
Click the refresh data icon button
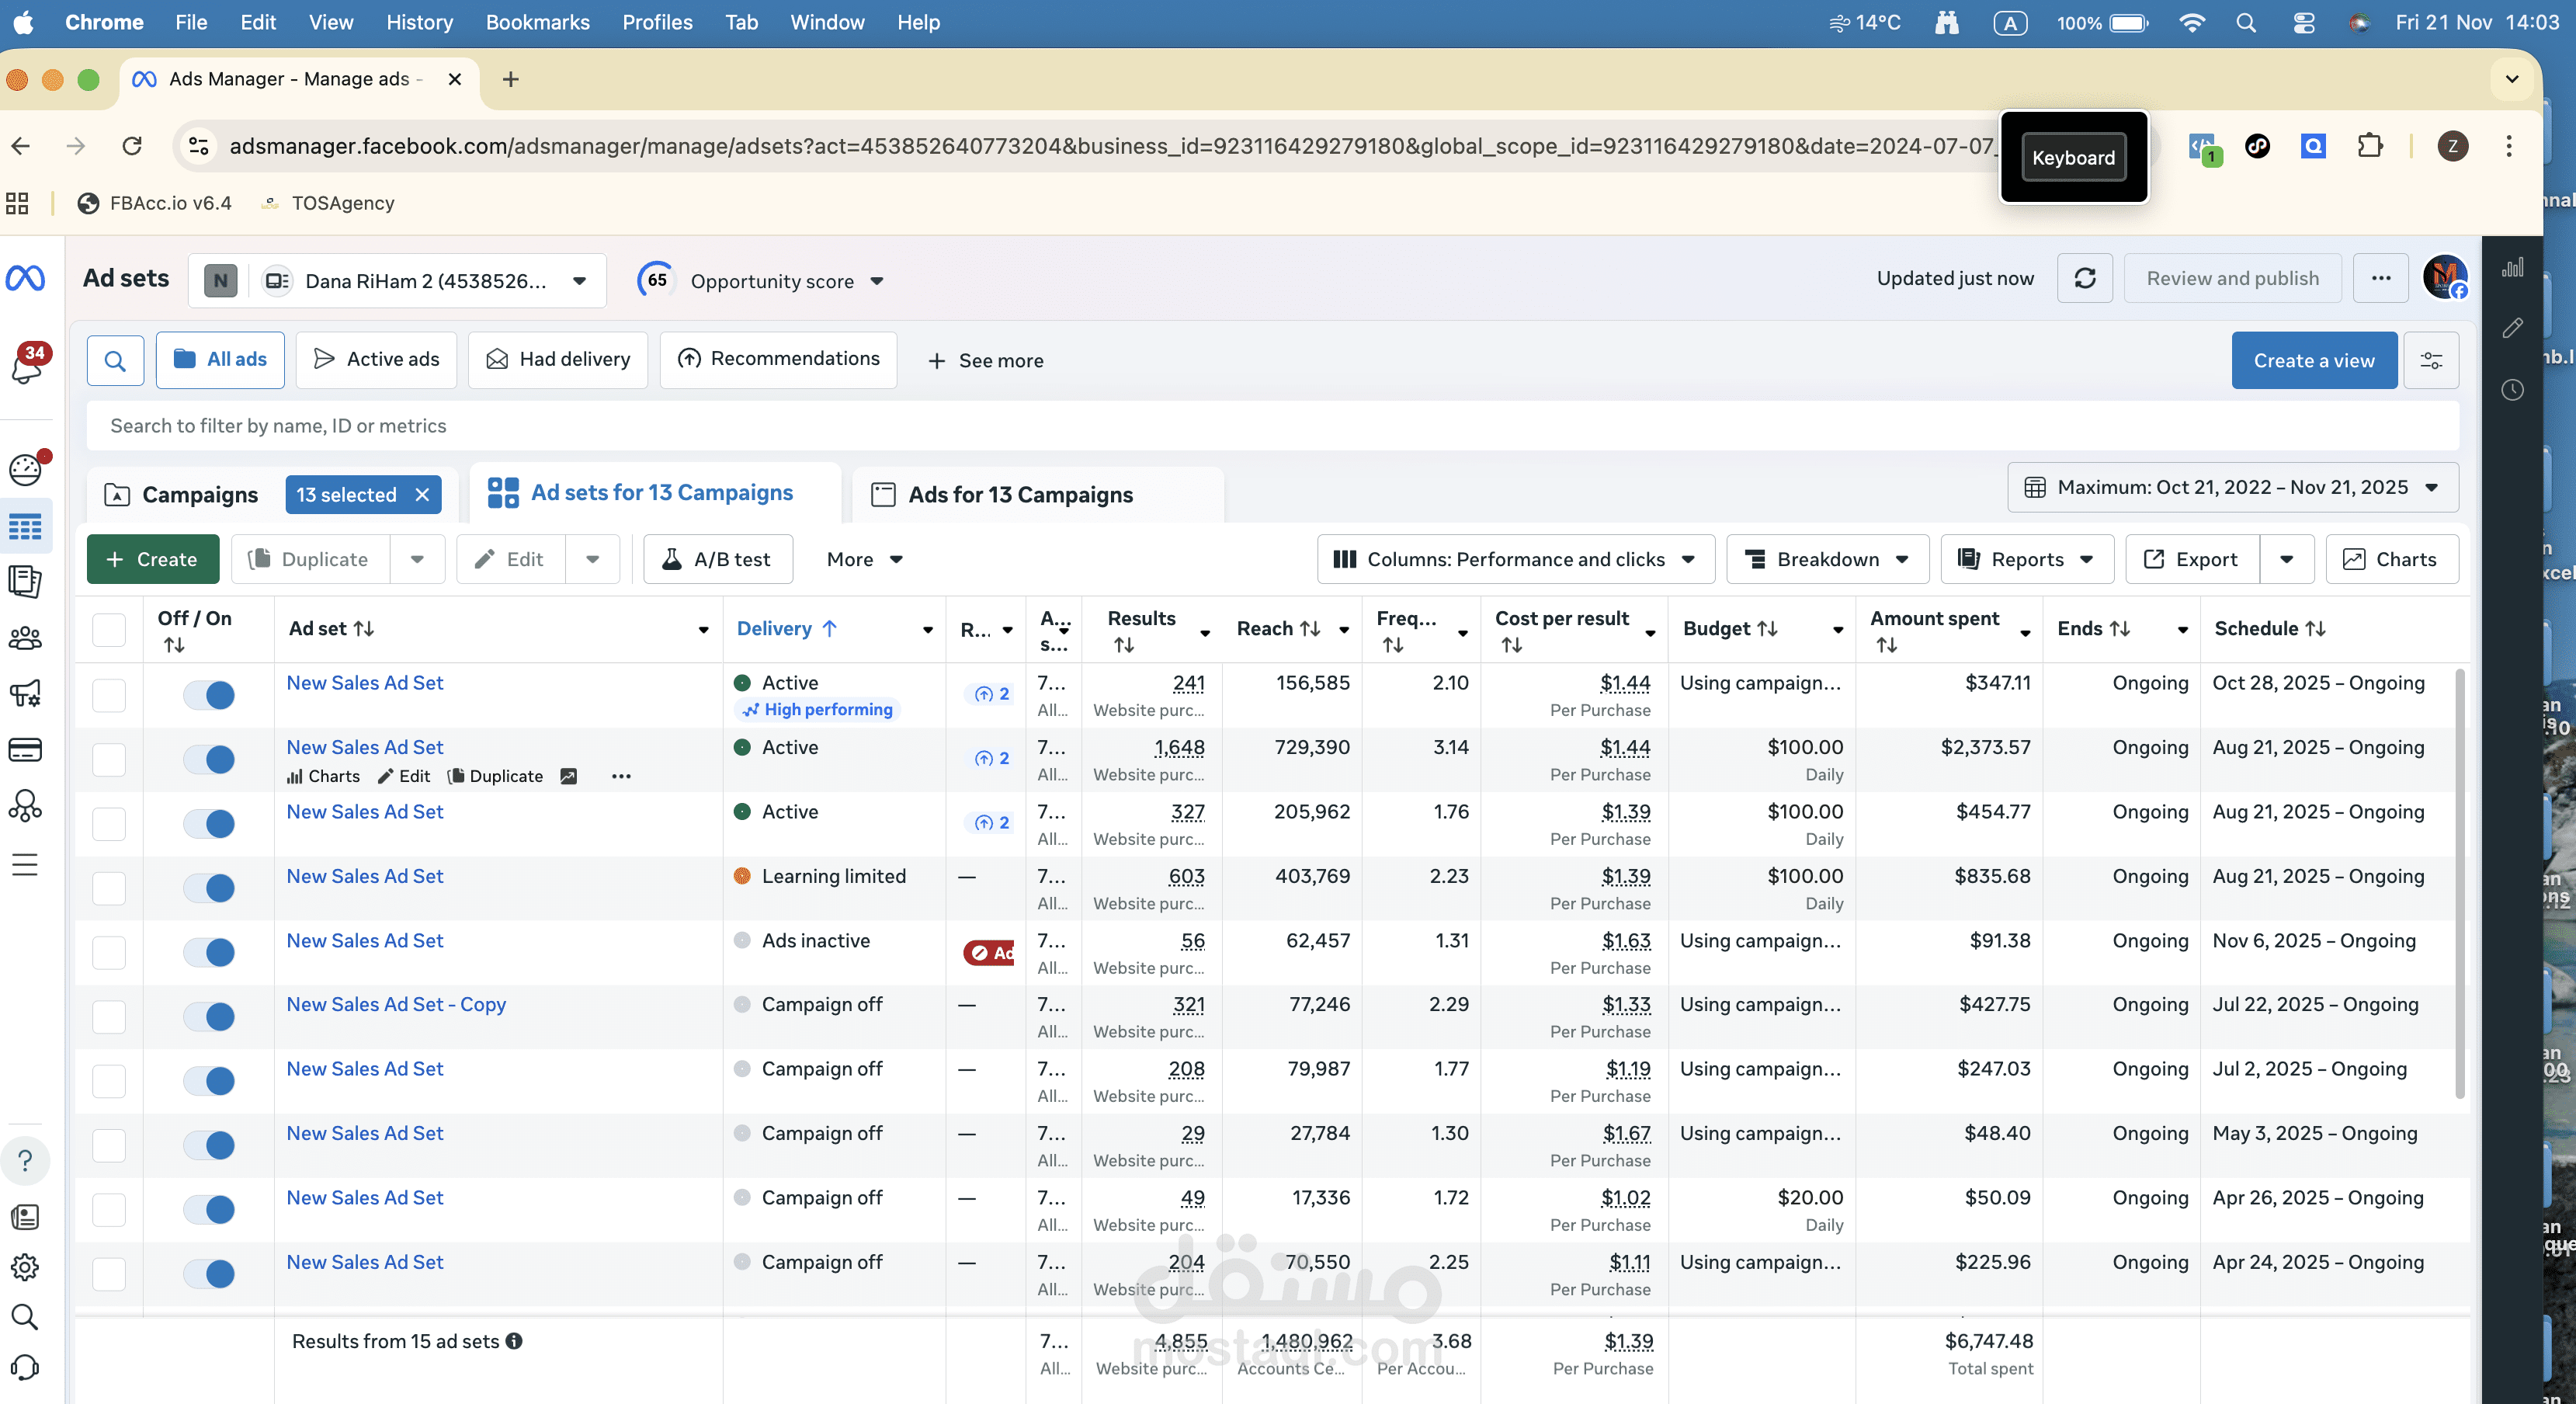pos(2084,278)
